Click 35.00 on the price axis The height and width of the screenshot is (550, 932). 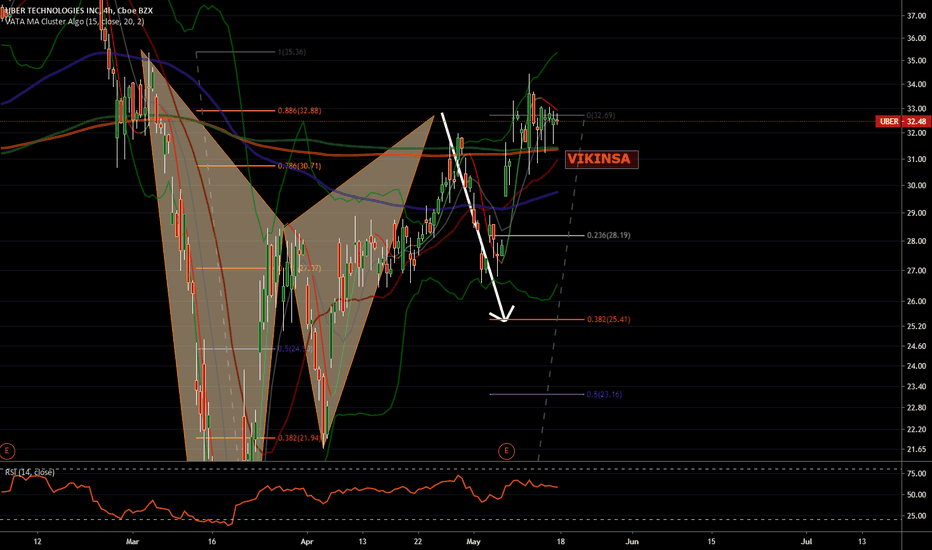(917, 61)
